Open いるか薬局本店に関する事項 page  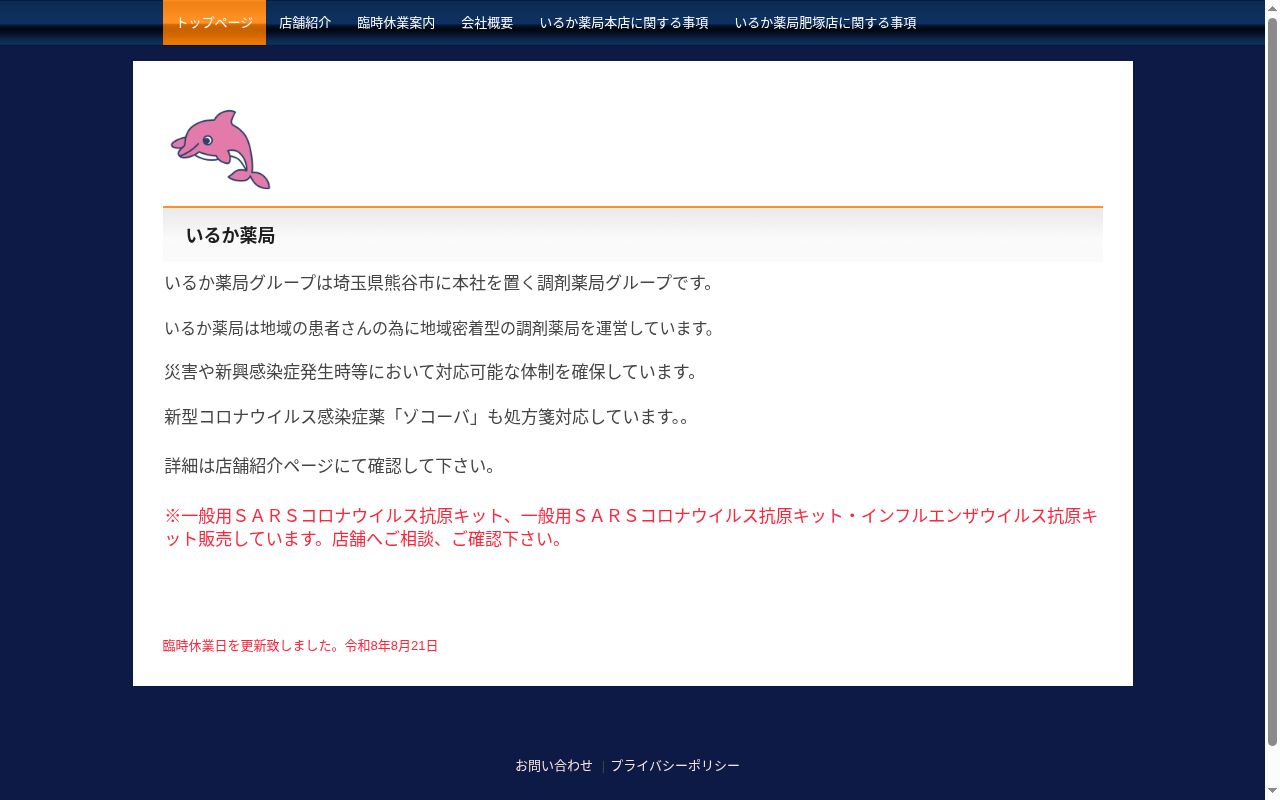coord(624,22)
